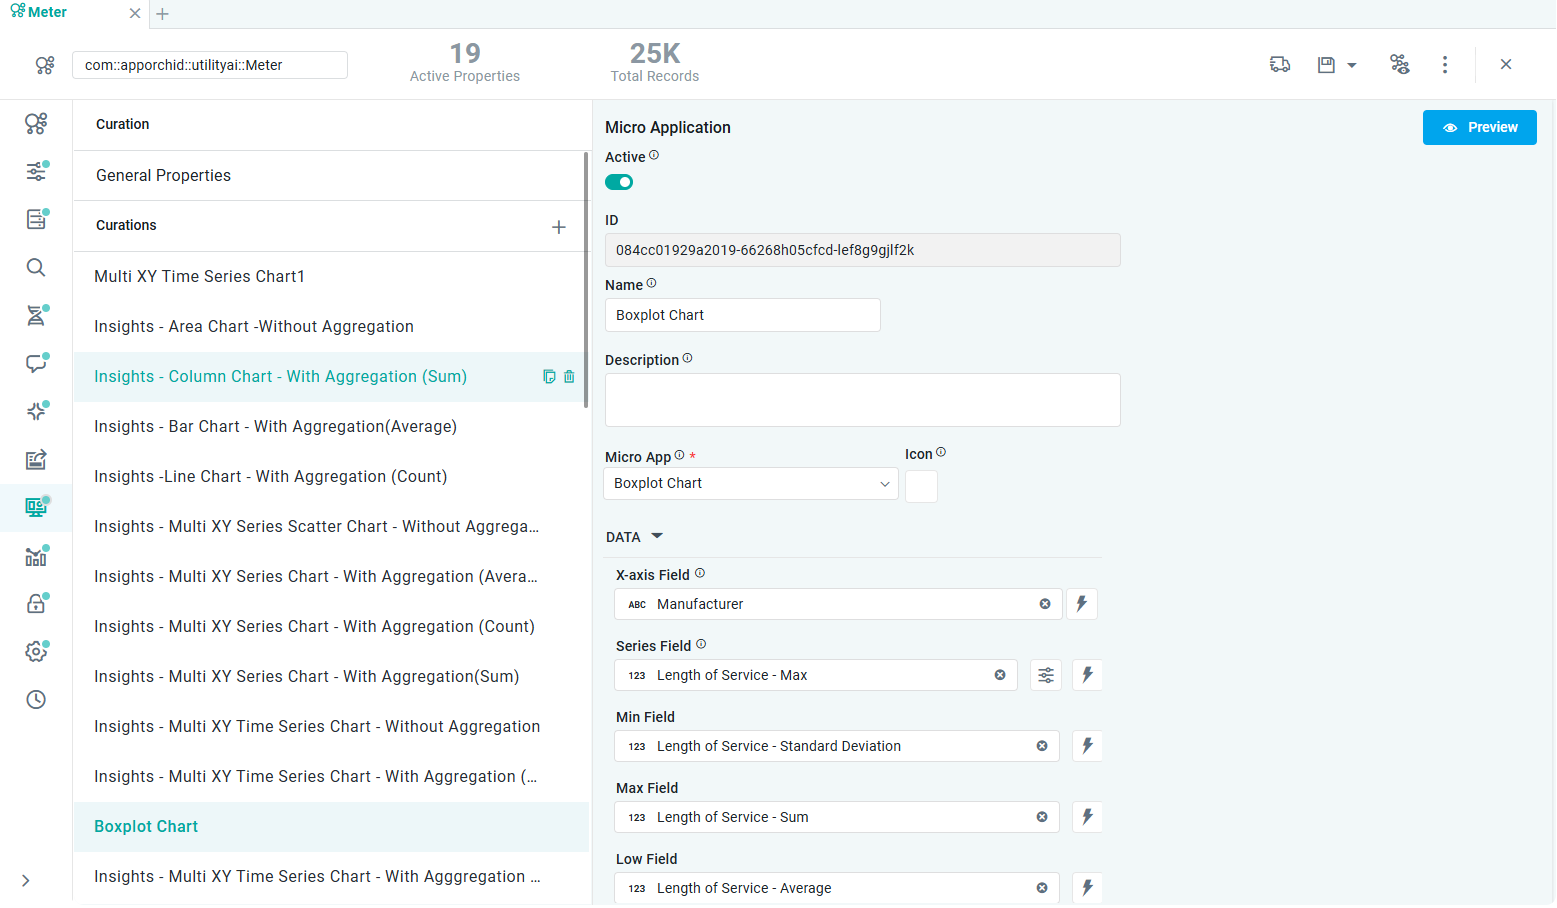This screenshot has width=1557, height=908.
Task: Collapse the DATA section
Action: pos(657,537)
